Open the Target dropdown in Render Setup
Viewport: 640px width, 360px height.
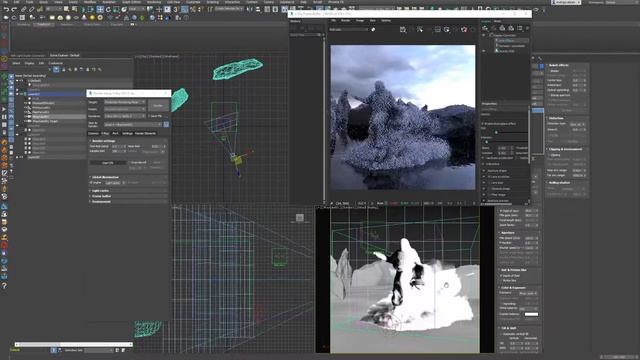124,102
